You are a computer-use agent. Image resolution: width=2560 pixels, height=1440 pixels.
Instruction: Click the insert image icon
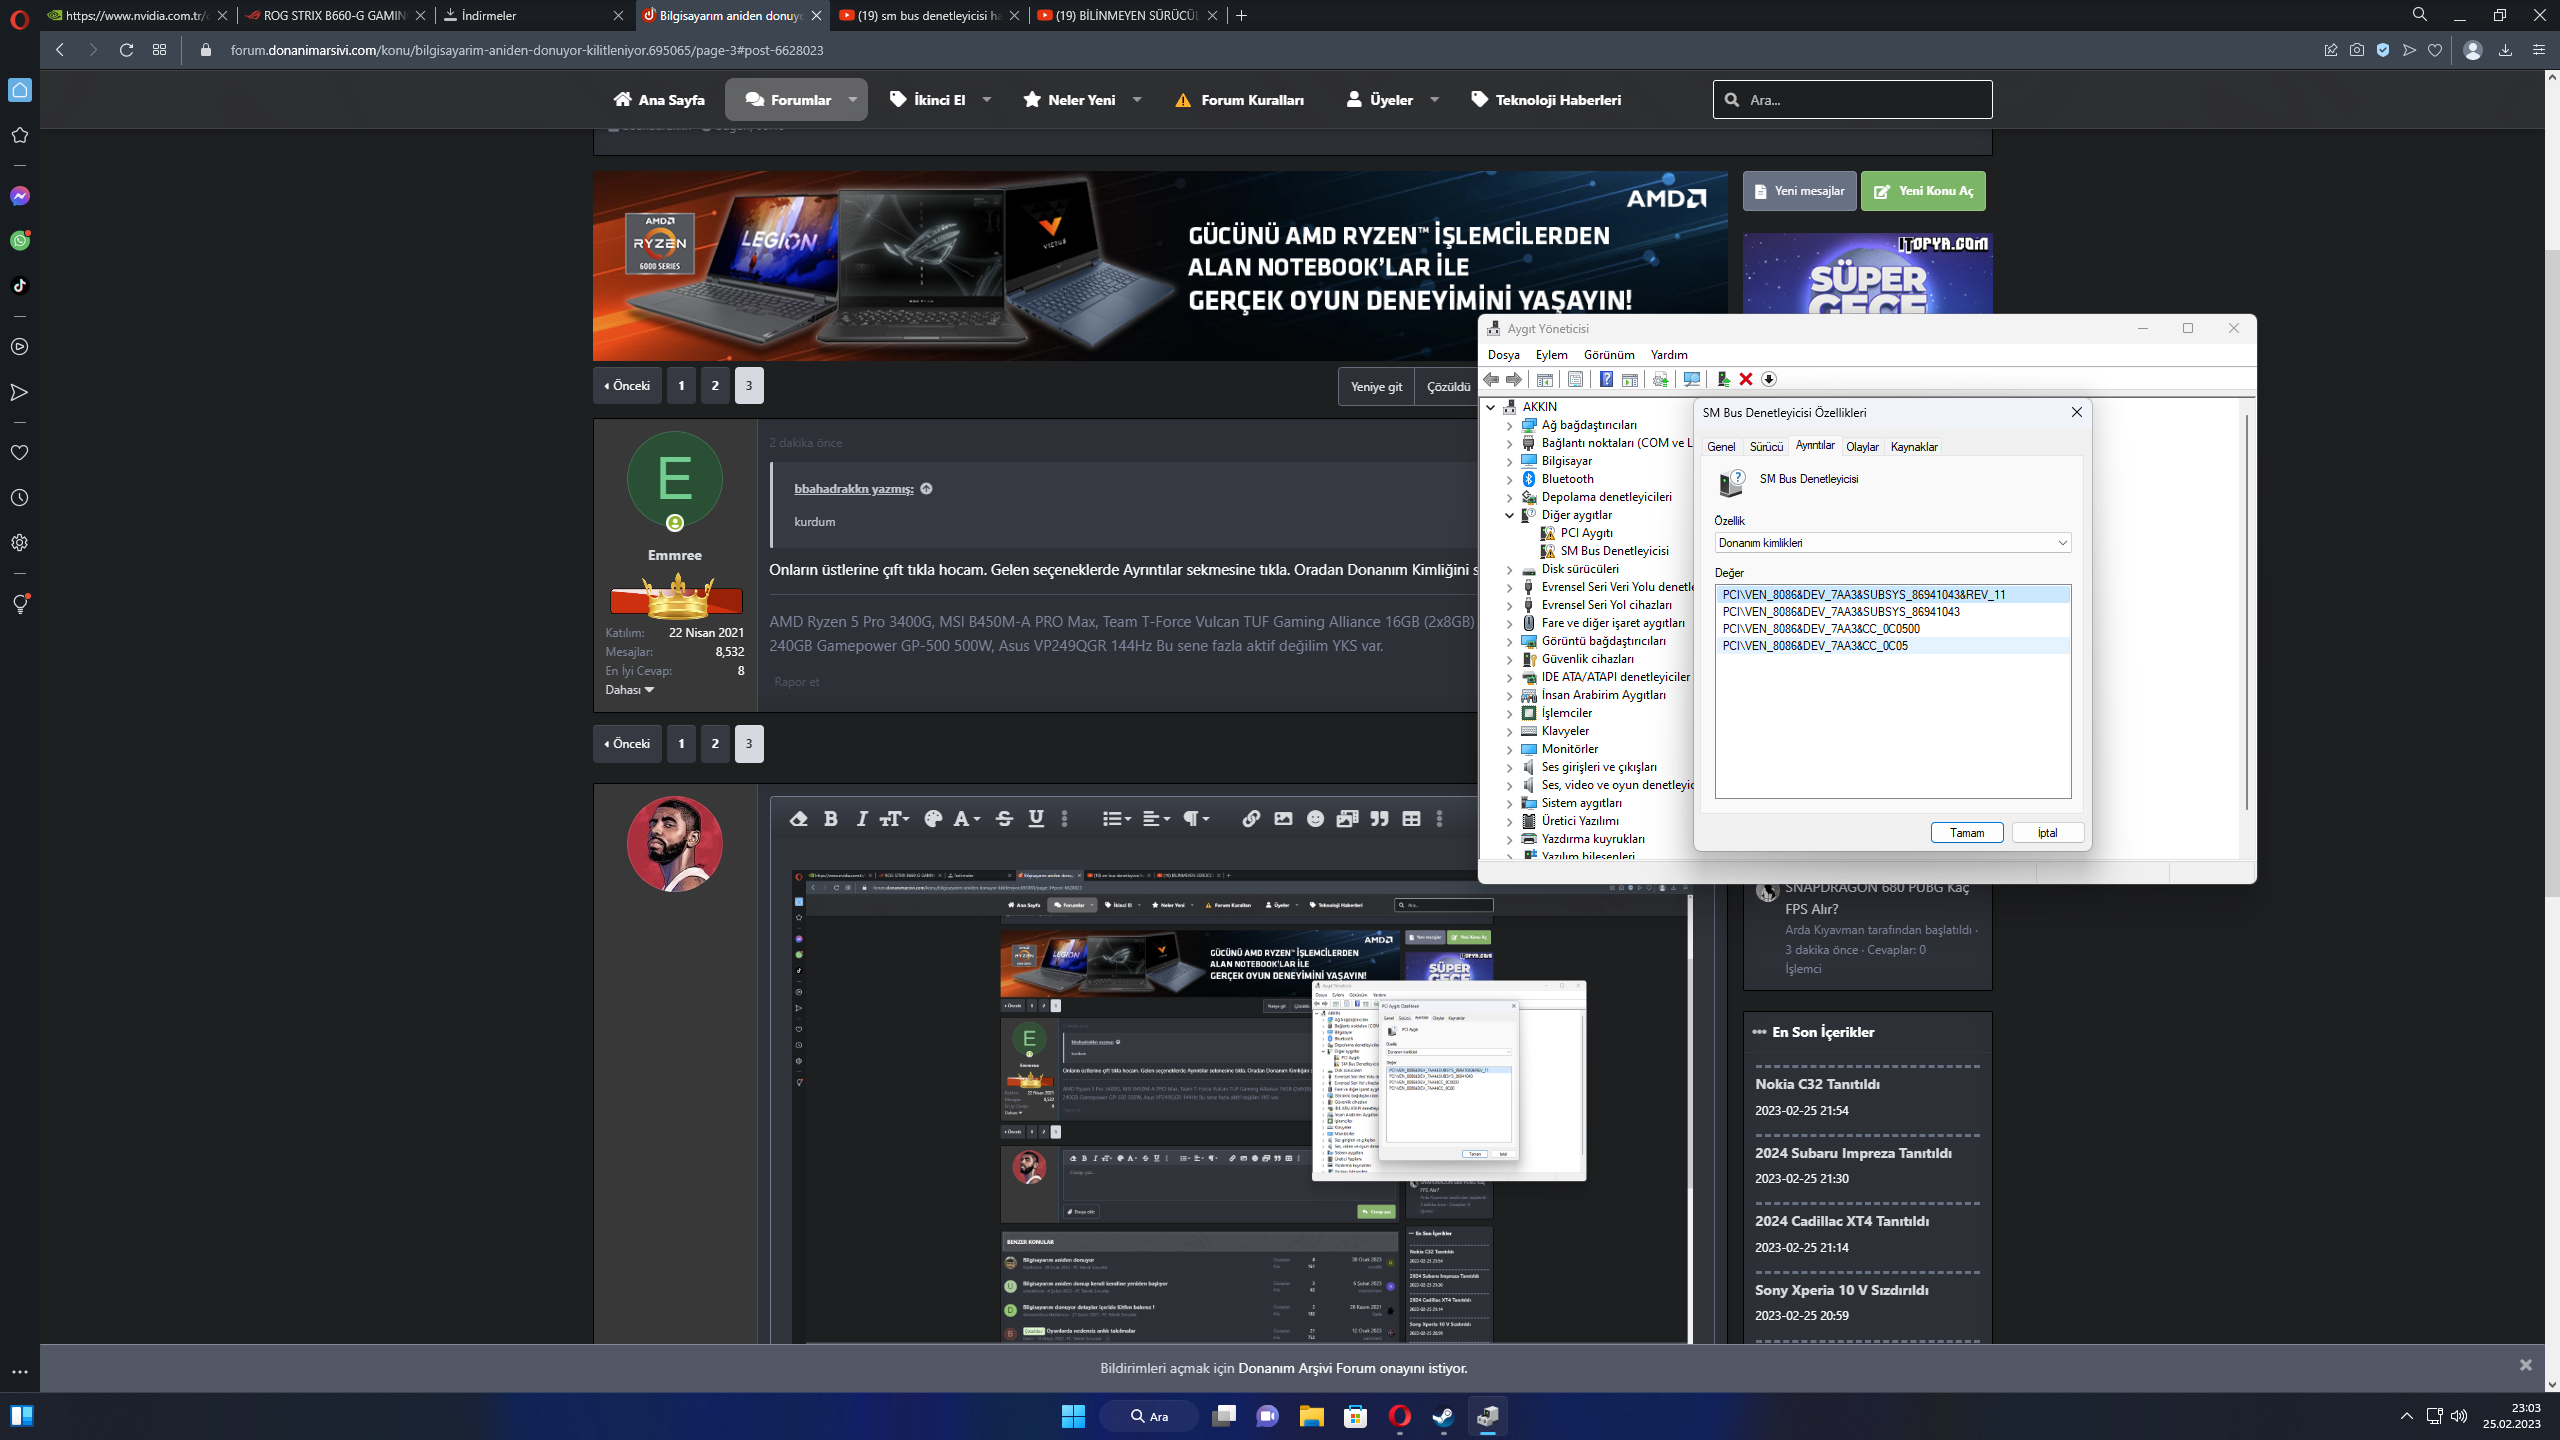pyautogui.click(x=1283, y=819)
